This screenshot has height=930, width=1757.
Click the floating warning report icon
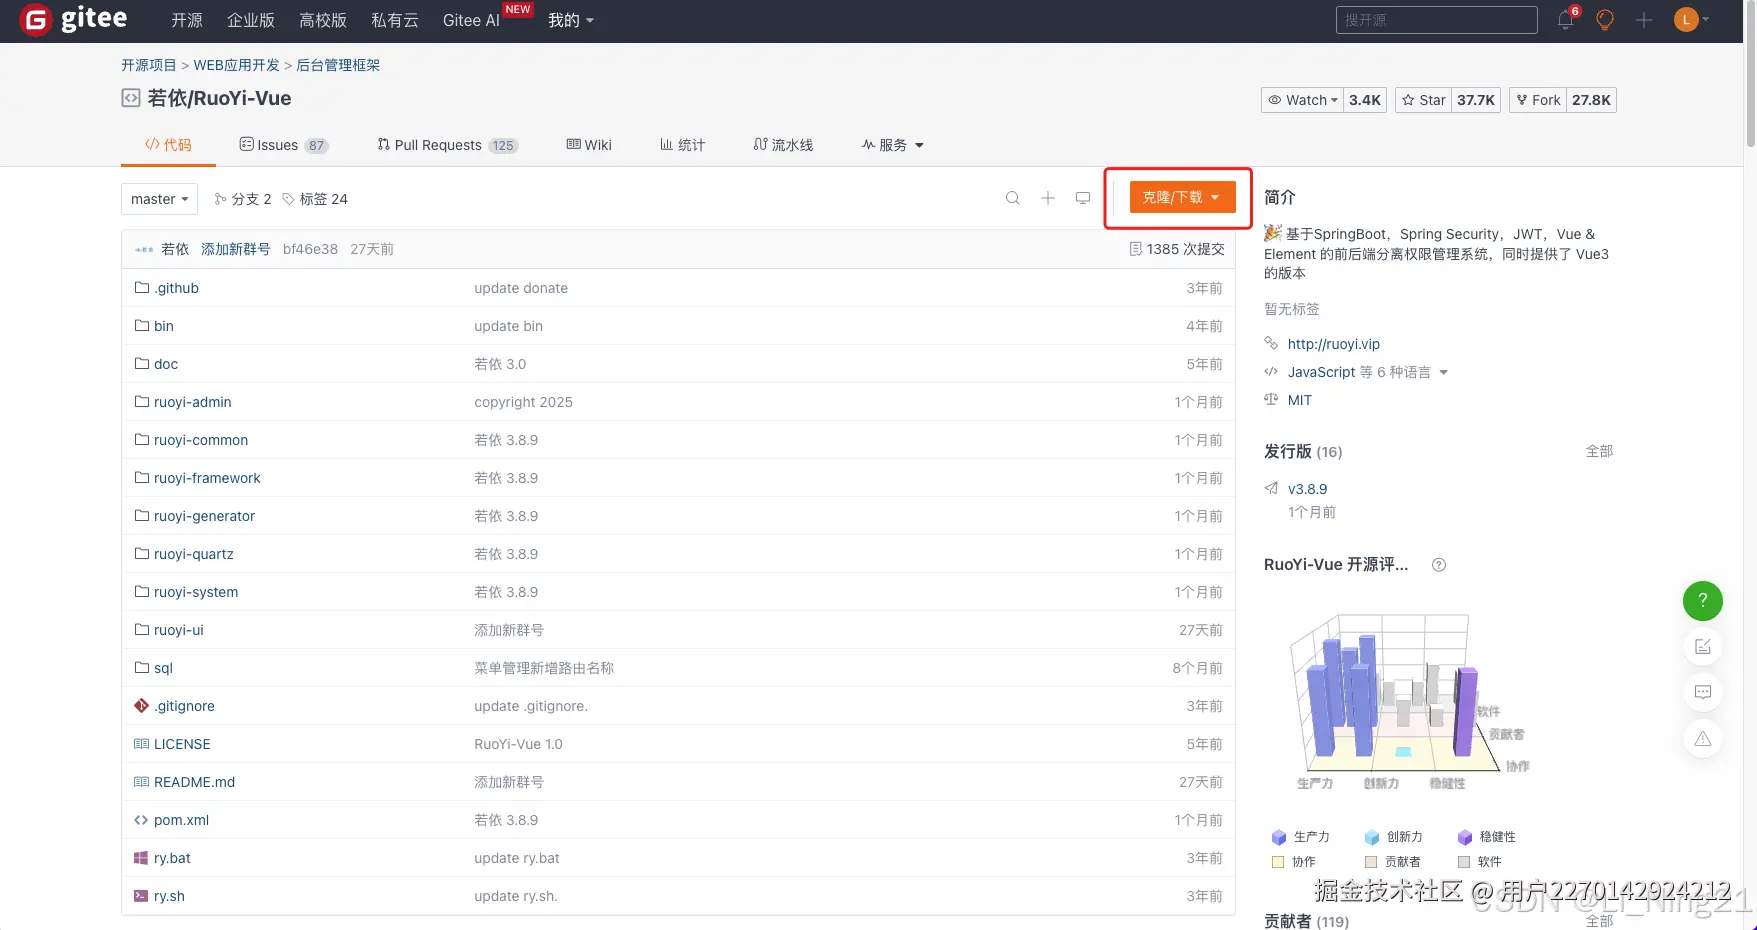tap(1703, 738)
